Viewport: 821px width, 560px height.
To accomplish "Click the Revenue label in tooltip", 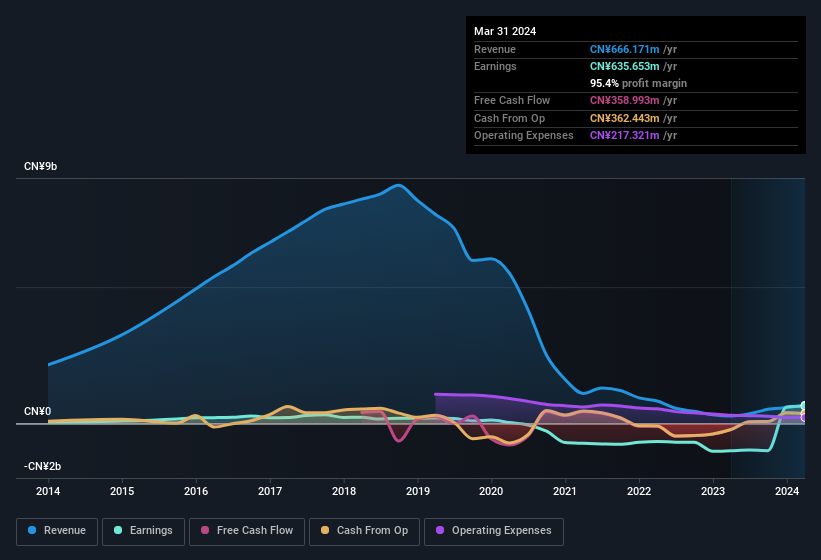I will (x=495, y=49).
